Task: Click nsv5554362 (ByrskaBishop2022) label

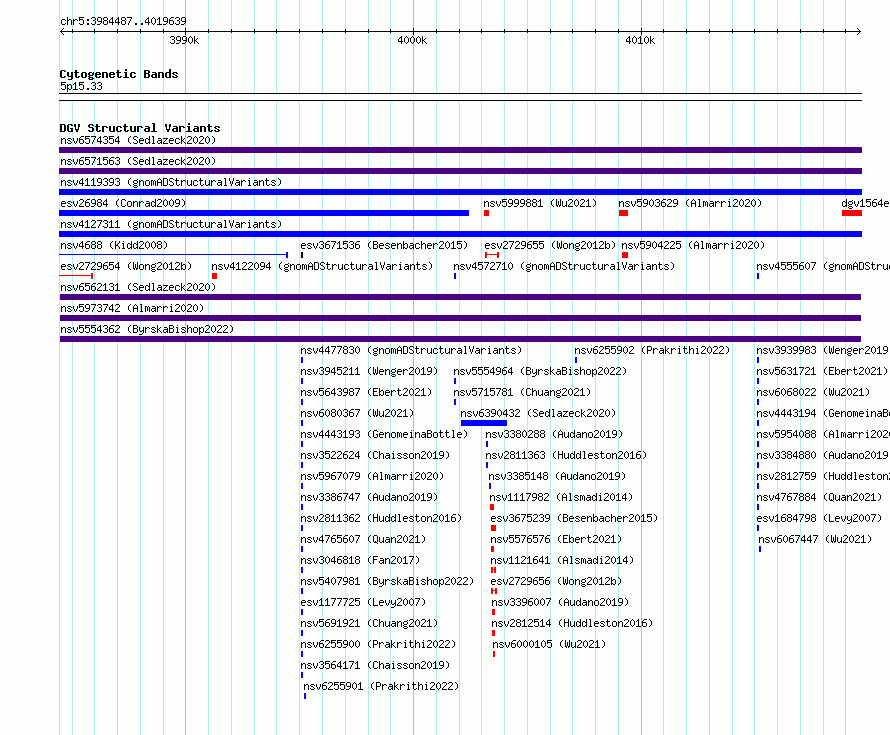Action: click(147, 329)
